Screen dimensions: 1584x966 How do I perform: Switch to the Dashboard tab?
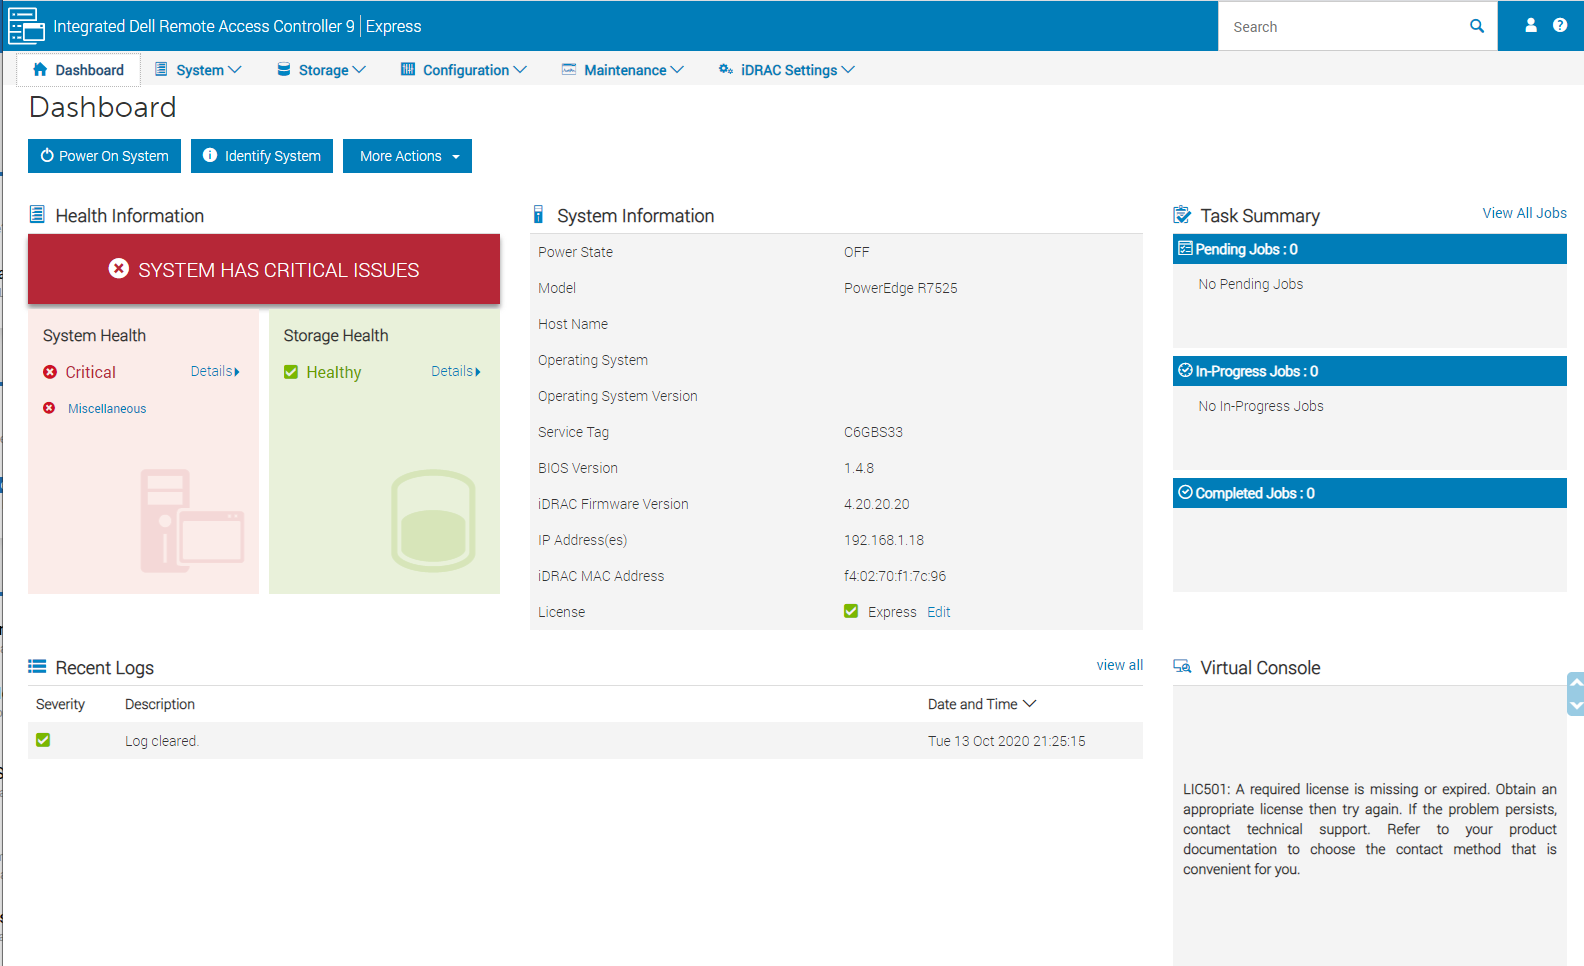click(x=78, y=70)
